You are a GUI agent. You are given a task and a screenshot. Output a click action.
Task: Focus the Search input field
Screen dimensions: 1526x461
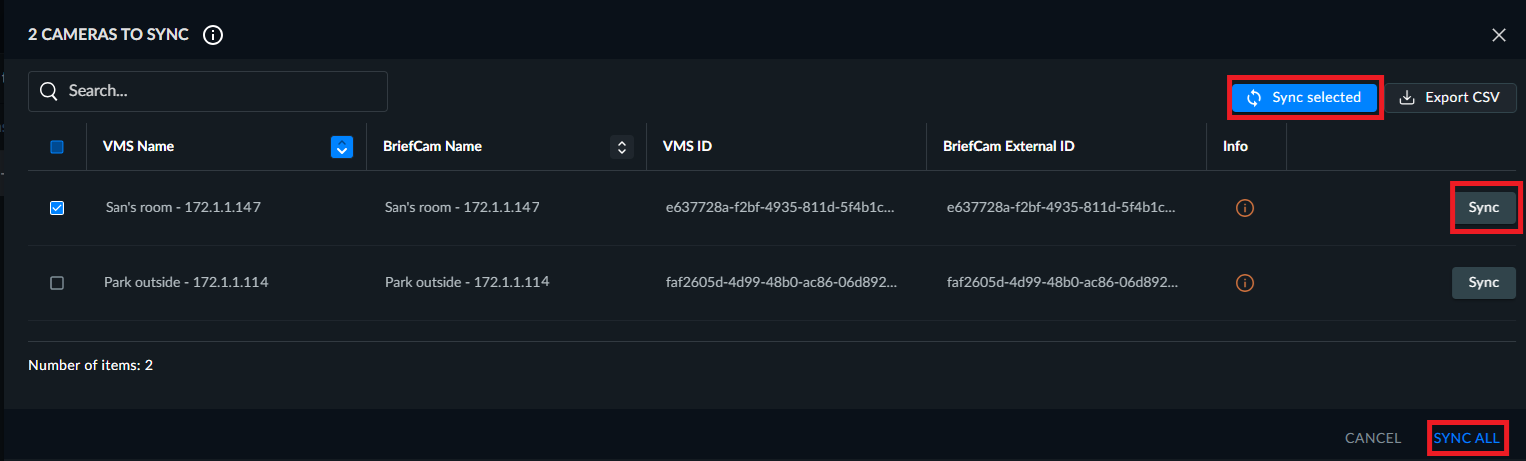[x=208, y=91]
